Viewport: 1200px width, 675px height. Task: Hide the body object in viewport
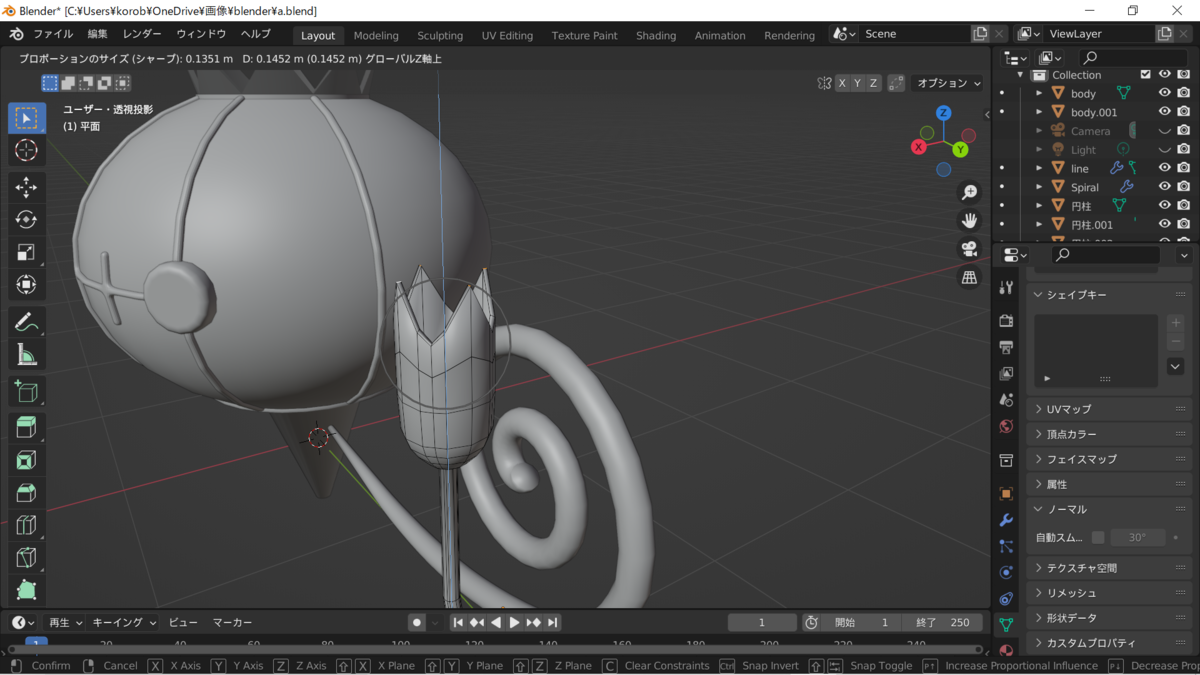(1164, 93)
